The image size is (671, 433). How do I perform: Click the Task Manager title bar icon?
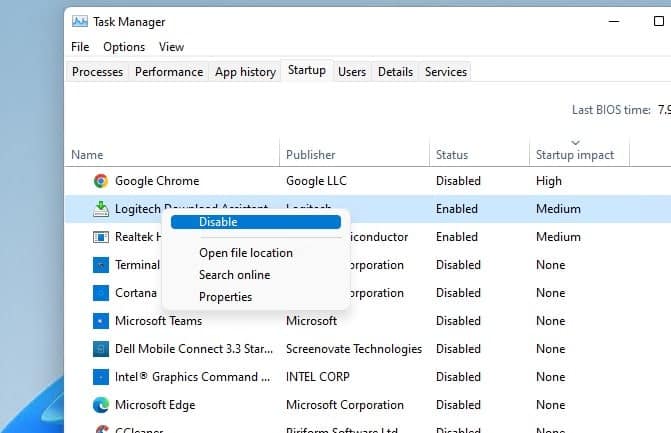point(81,21)
